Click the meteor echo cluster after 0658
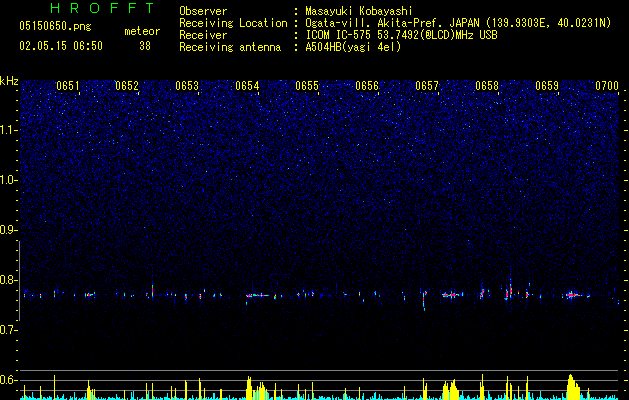 coord(509,292)
